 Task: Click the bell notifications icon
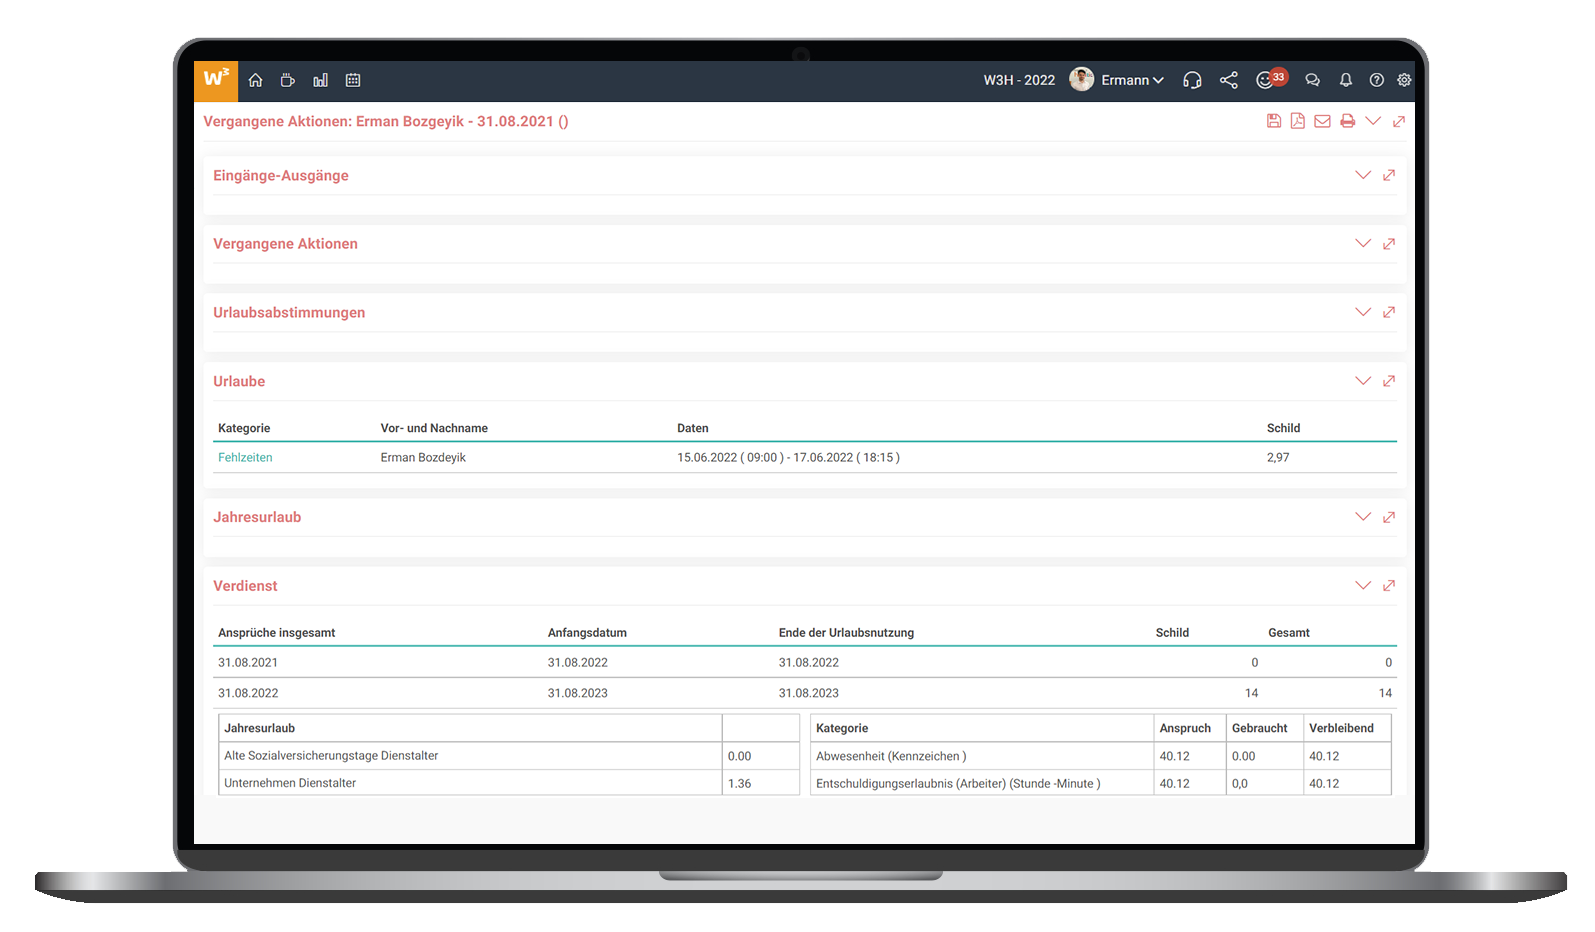coord(1346,80)
